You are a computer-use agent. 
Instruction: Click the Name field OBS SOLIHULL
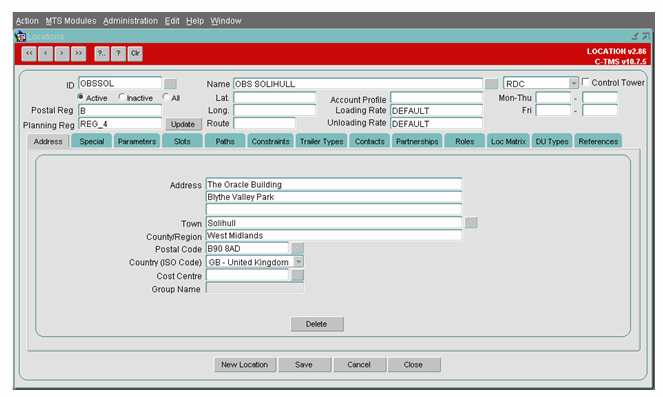[x=358, y=84]
